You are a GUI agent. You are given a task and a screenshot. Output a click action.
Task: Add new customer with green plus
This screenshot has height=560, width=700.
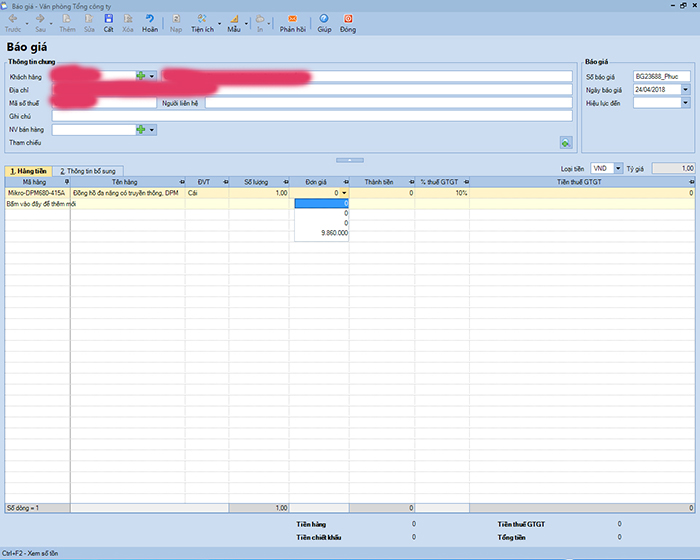click(141, 76)
